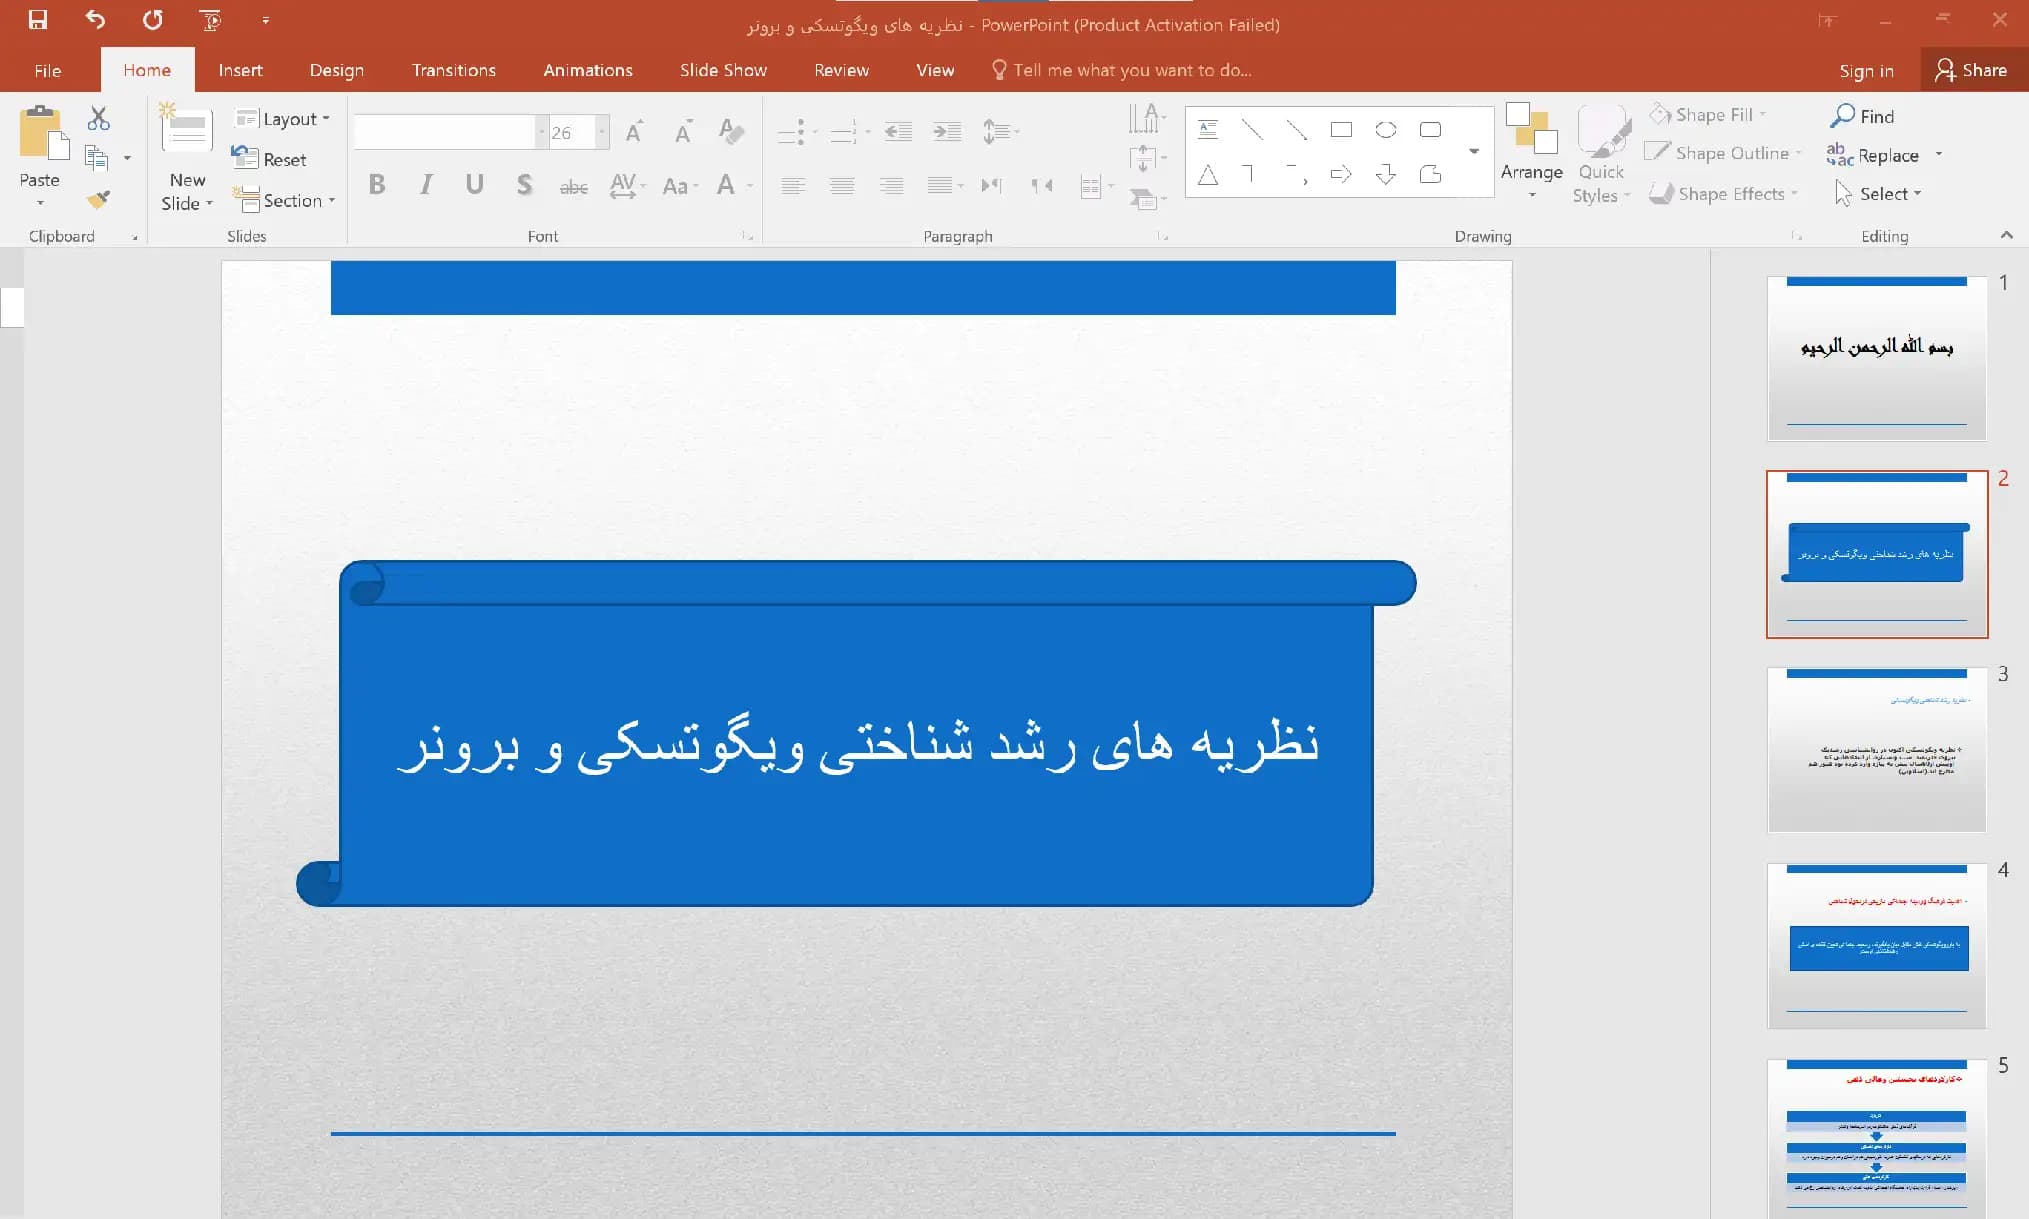
Task: Expand the shapes gallery more arrow
Action: coord(1473,151)
